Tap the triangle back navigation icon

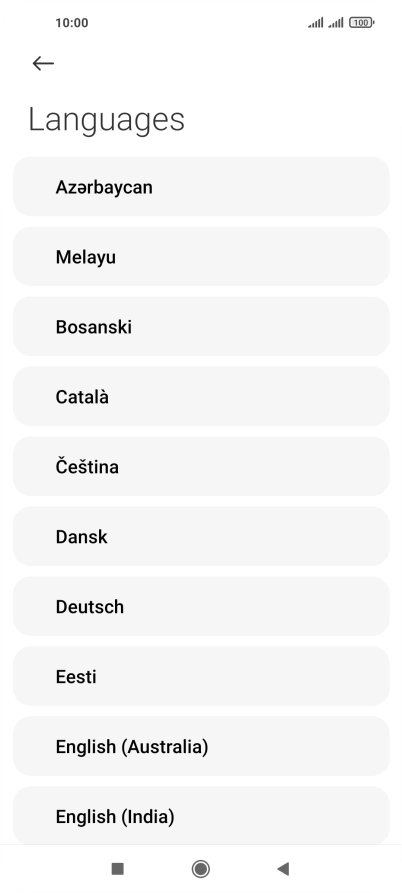[x=283, y=869]
